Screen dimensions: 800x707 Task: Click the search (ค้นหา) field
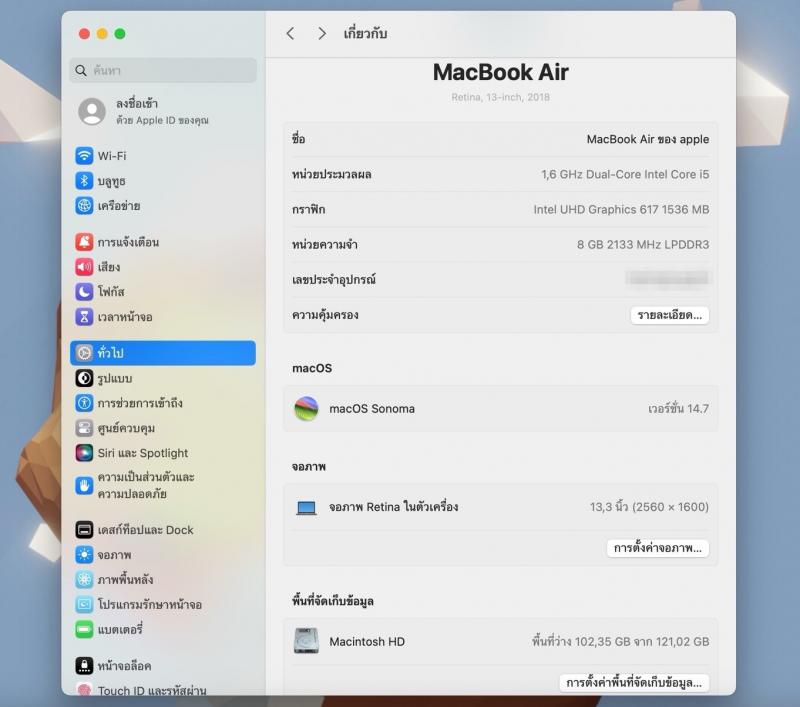click(163, 70)
